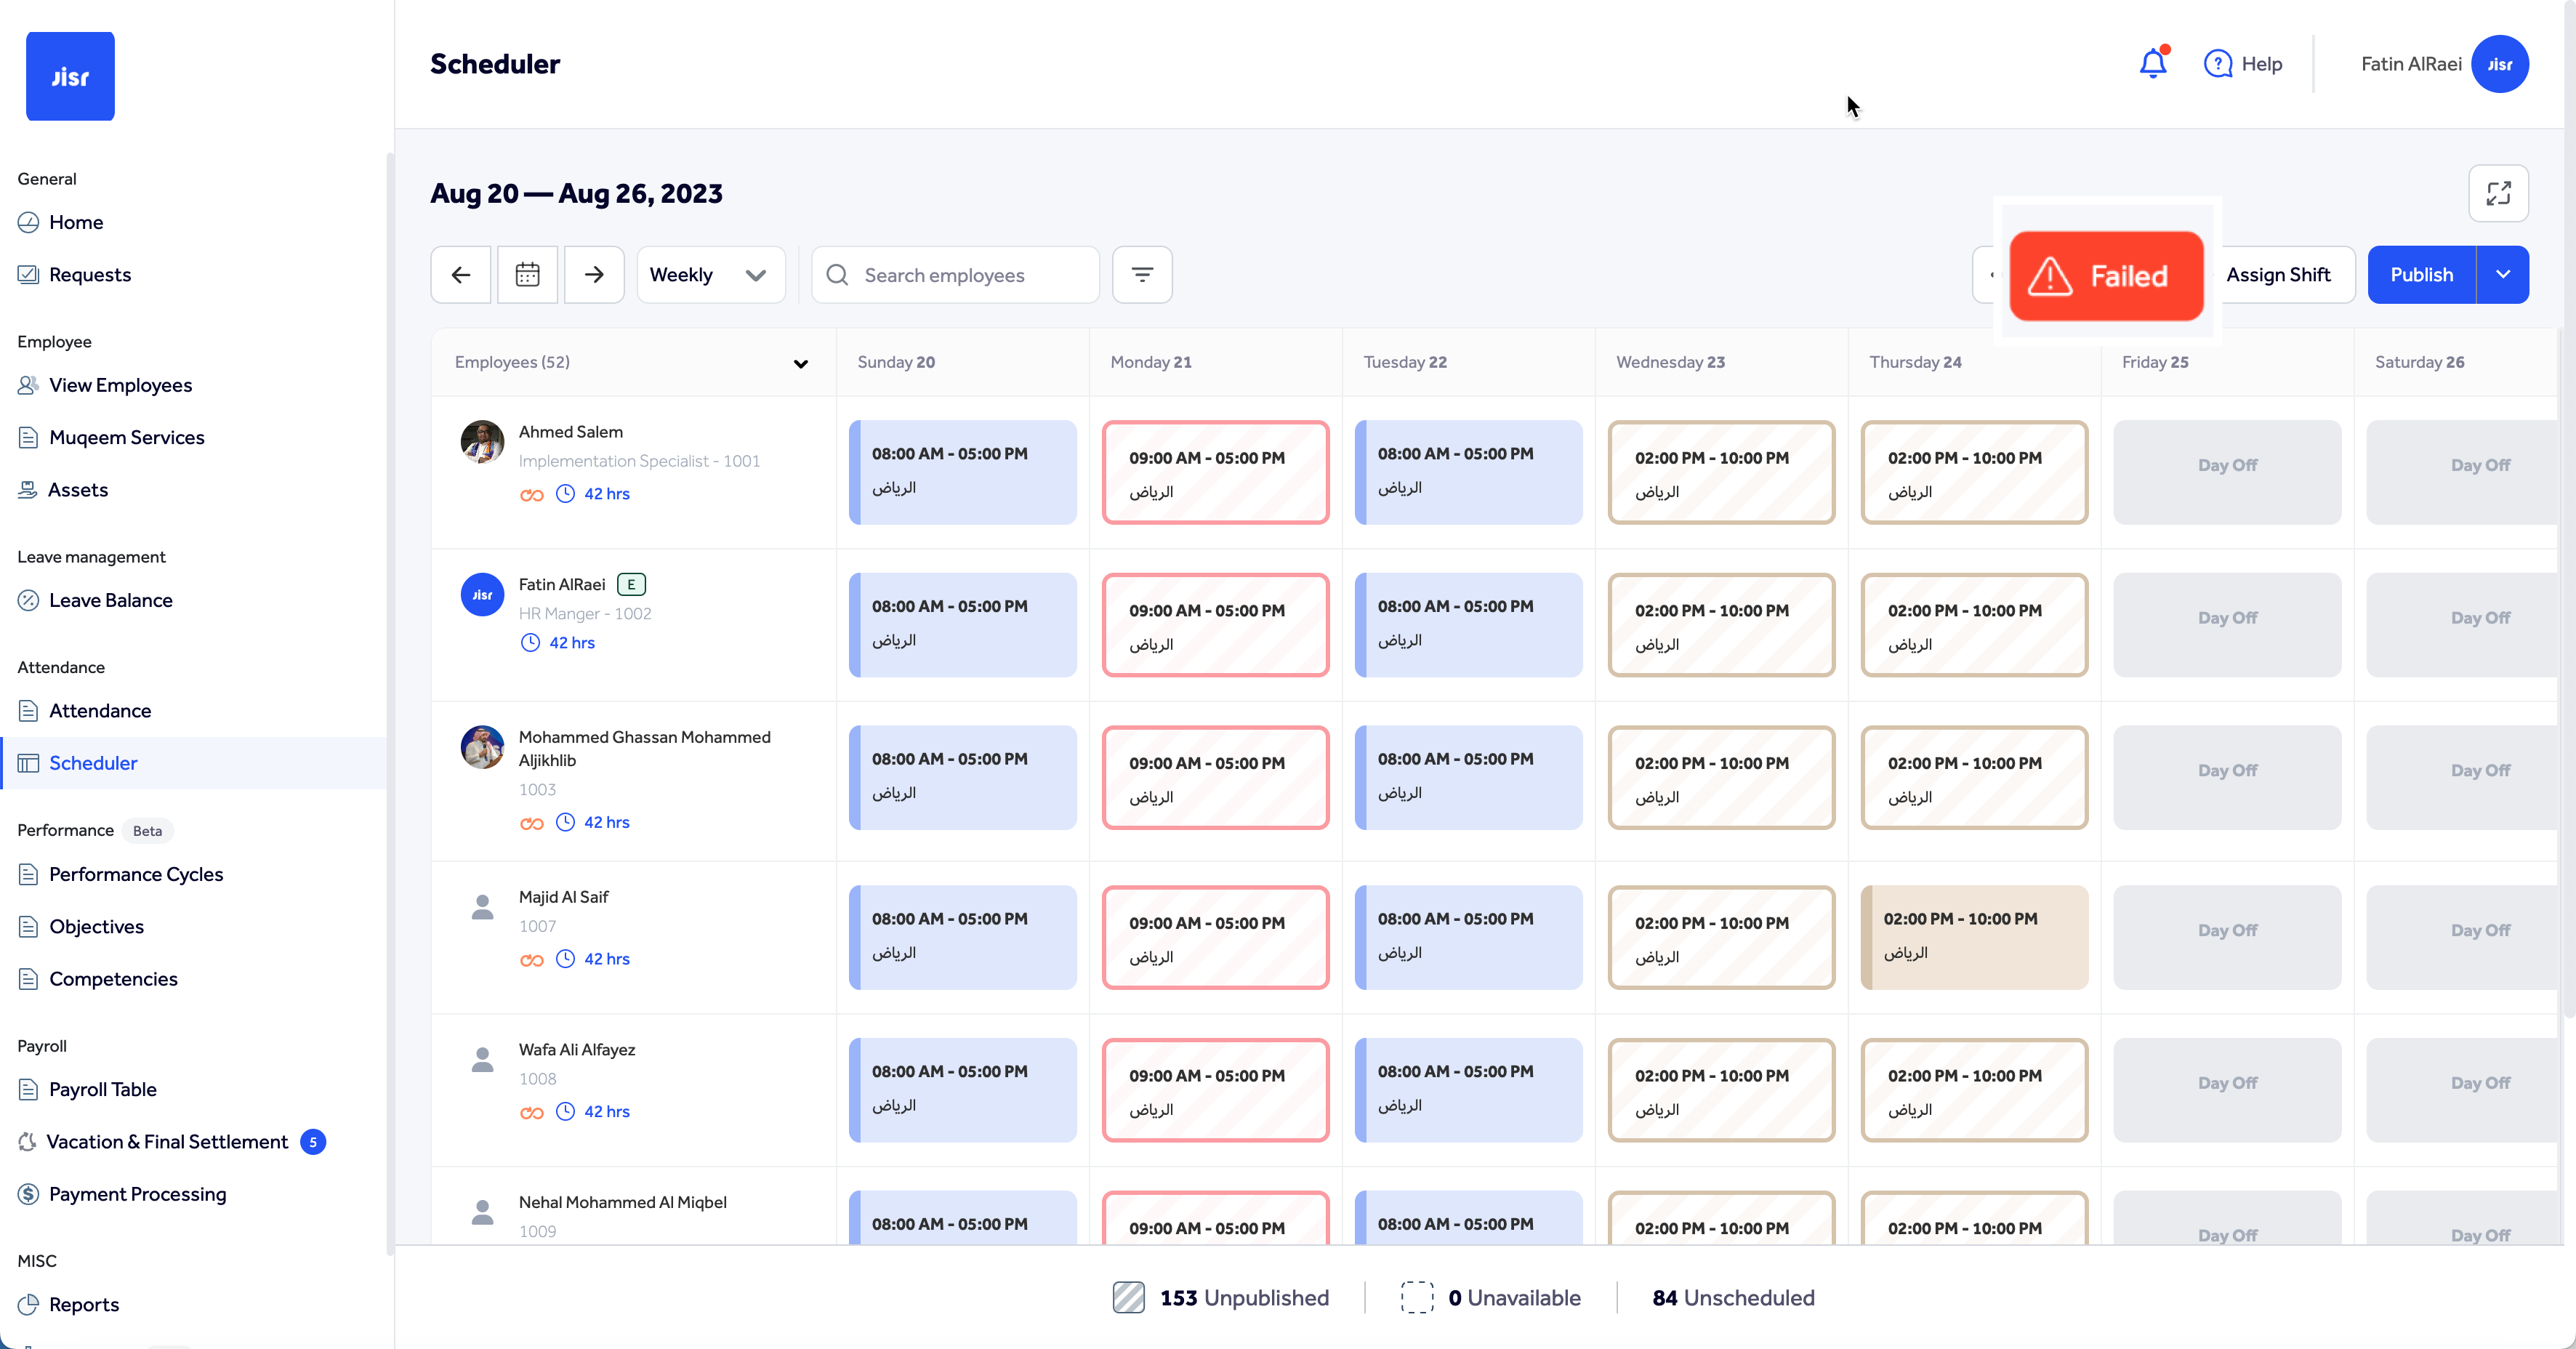2576x1349 pixels.
Task: Click the previous week arrow
Action: tap(460, 274)
